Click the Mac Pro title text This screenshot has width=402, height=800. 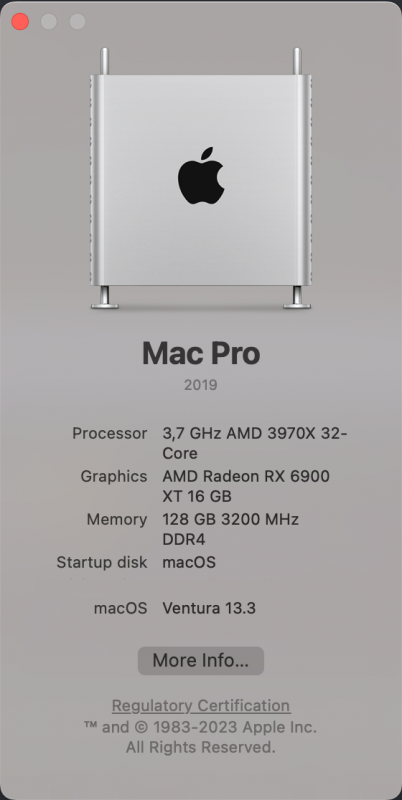pos(201,353)
